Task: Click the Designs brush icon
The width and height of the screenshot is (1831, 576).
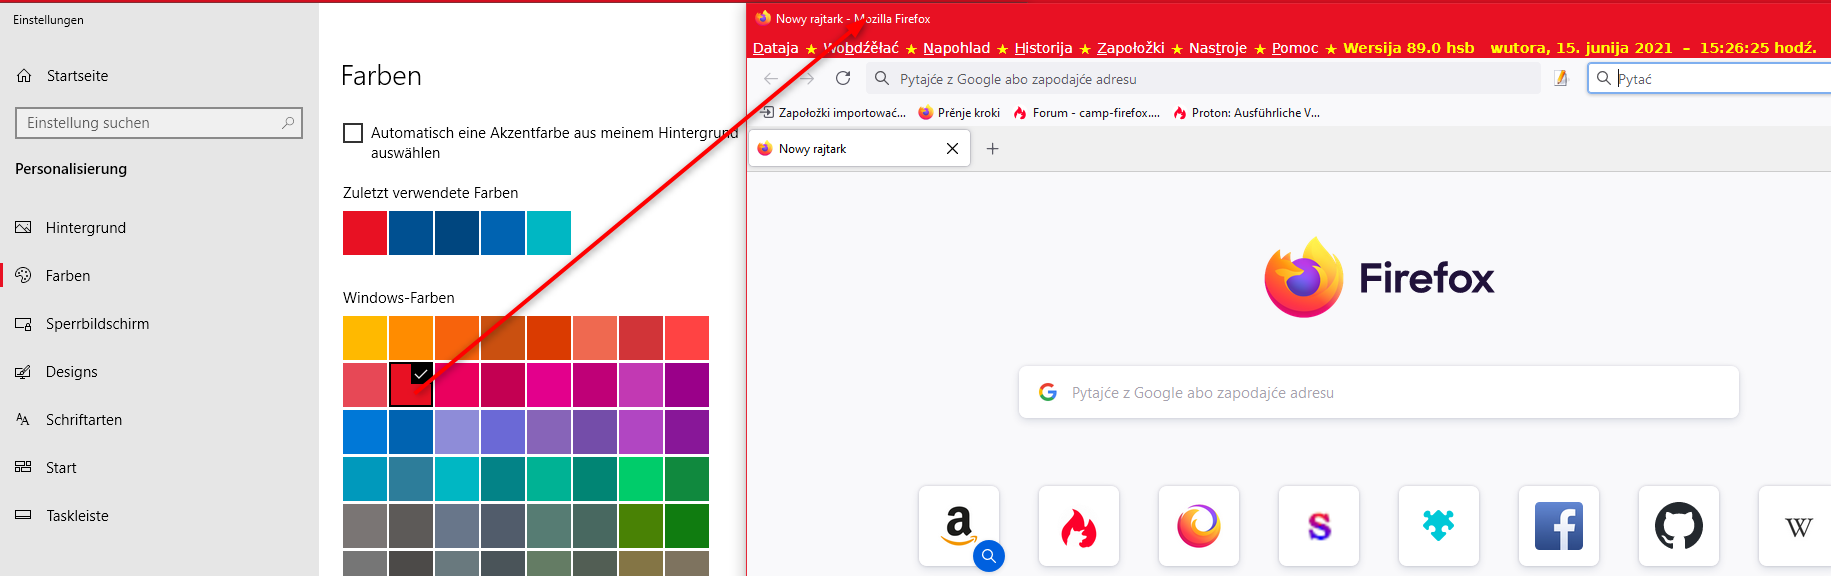Action: coord(23,371)
